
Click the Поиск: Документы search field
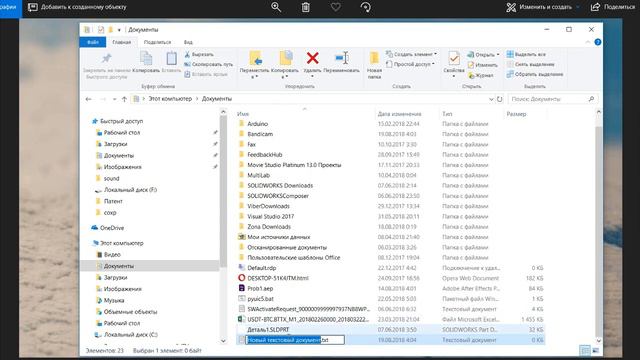pos(553,99)
